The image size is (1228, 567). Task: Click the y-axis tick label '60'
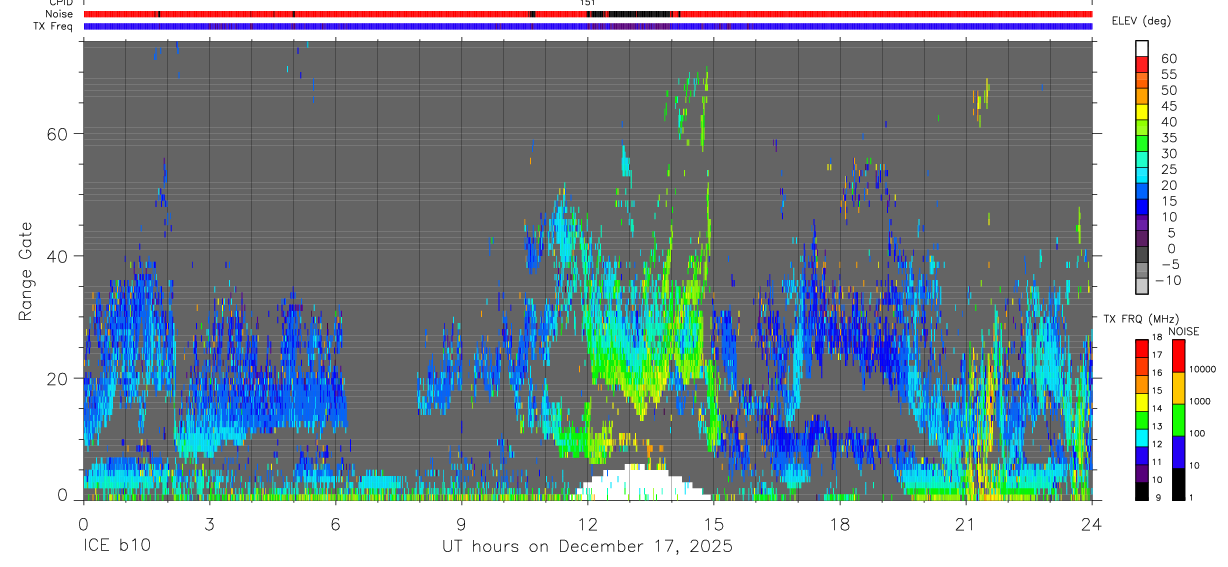(59, 134)
